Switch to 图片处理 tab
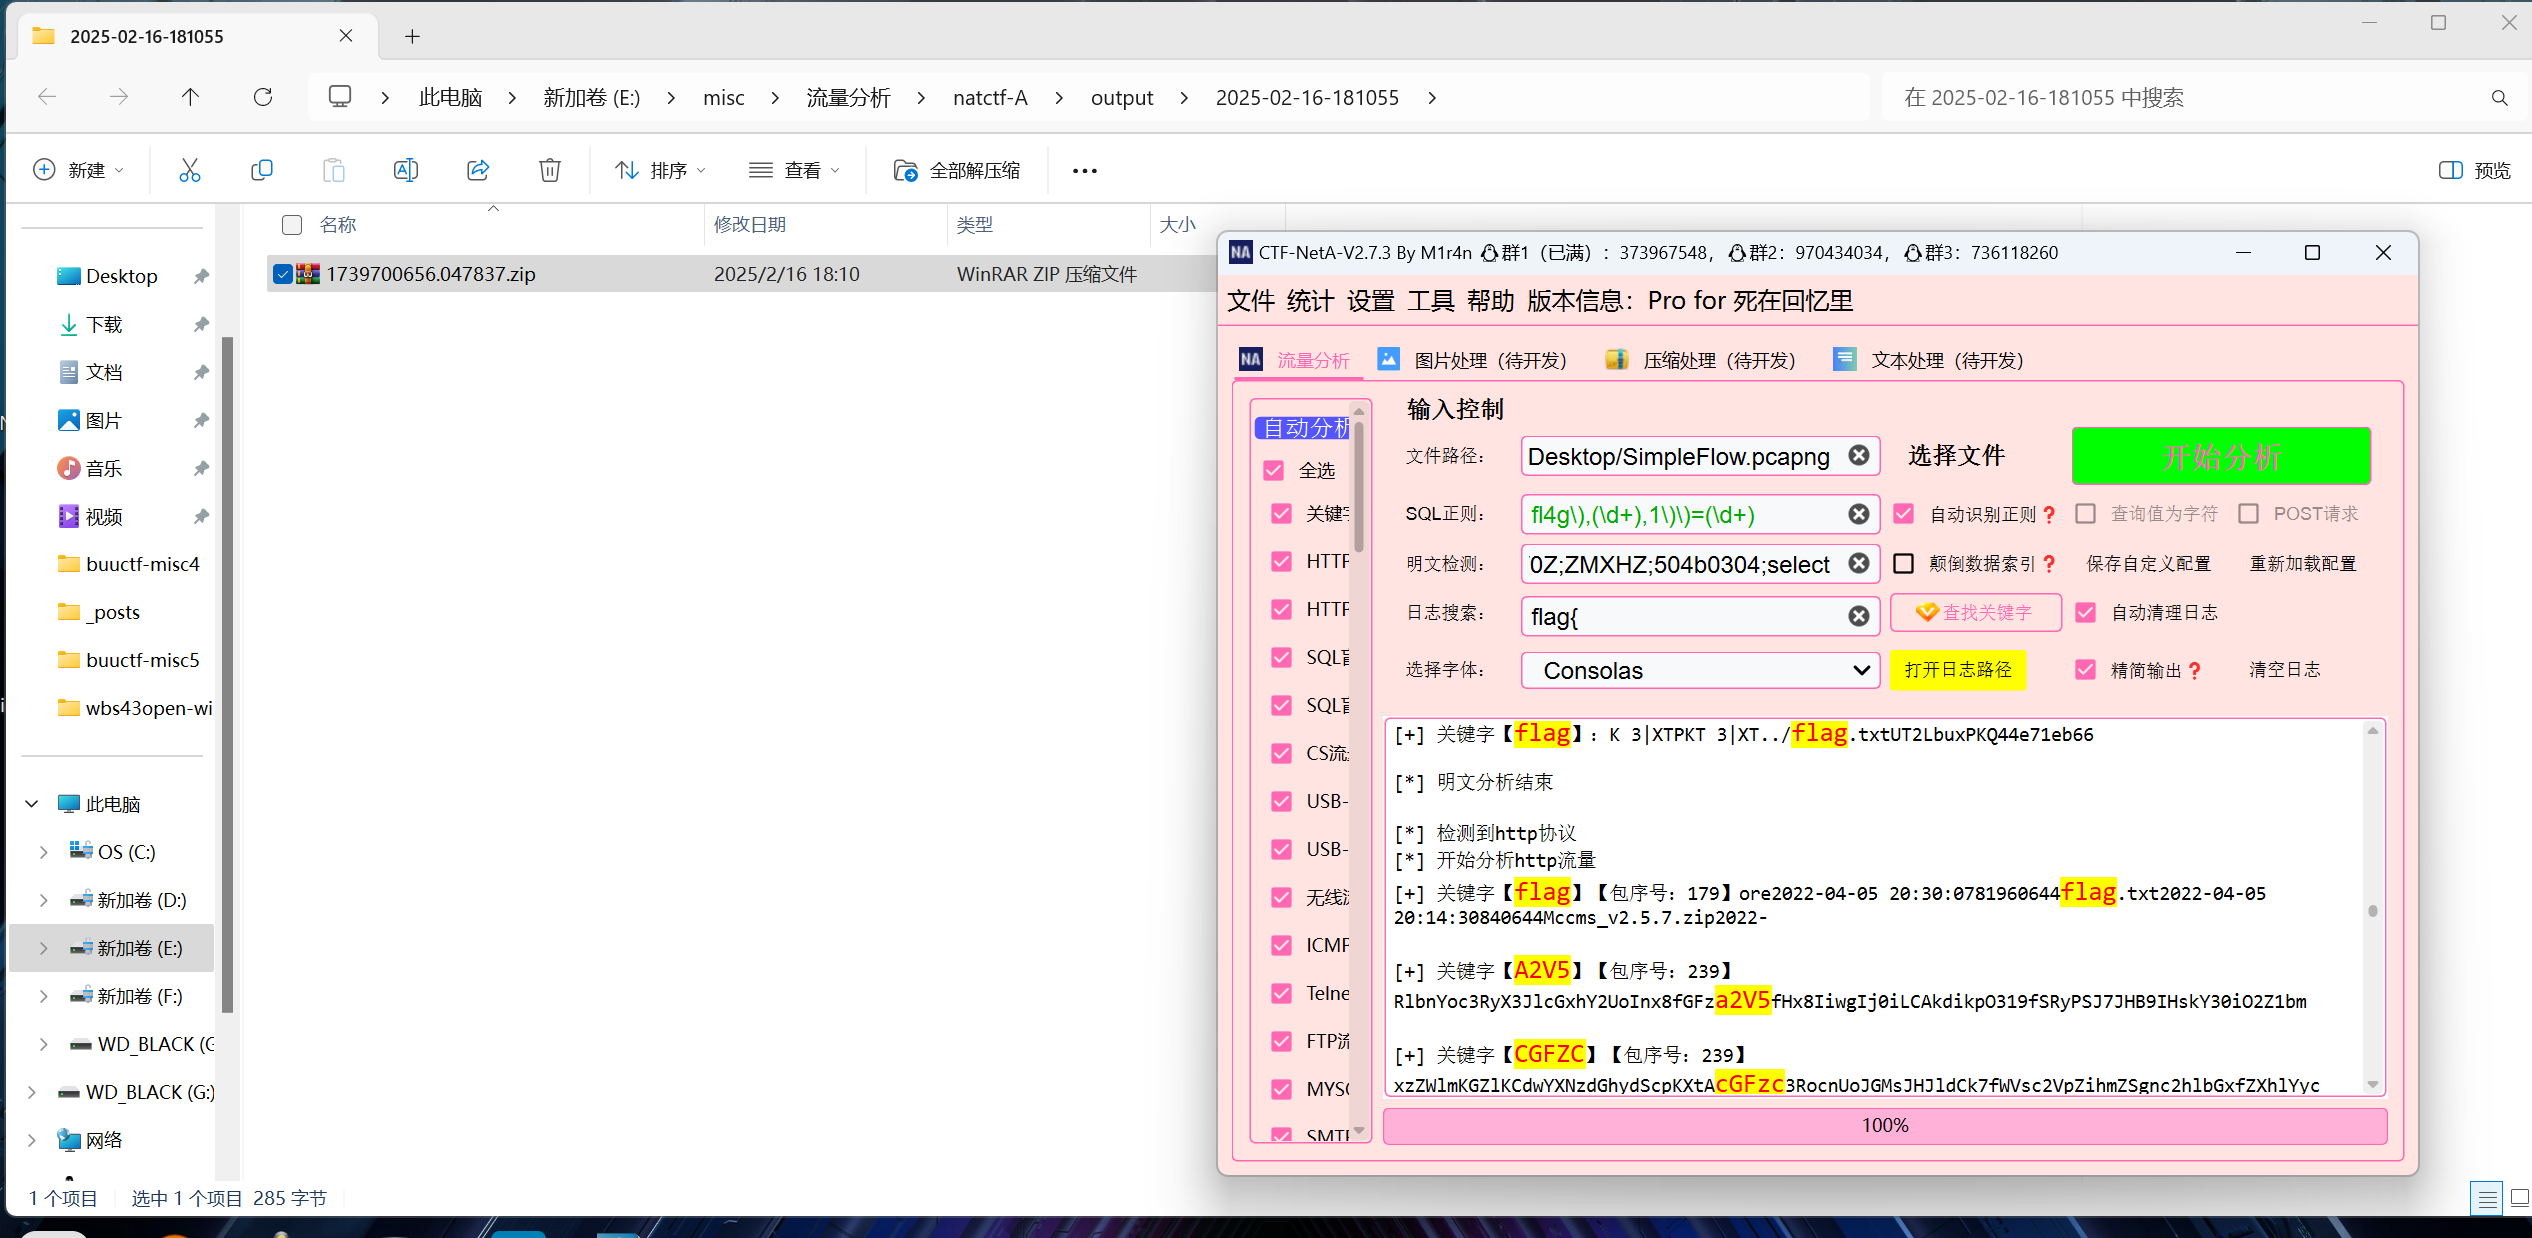 (1472, 360)
